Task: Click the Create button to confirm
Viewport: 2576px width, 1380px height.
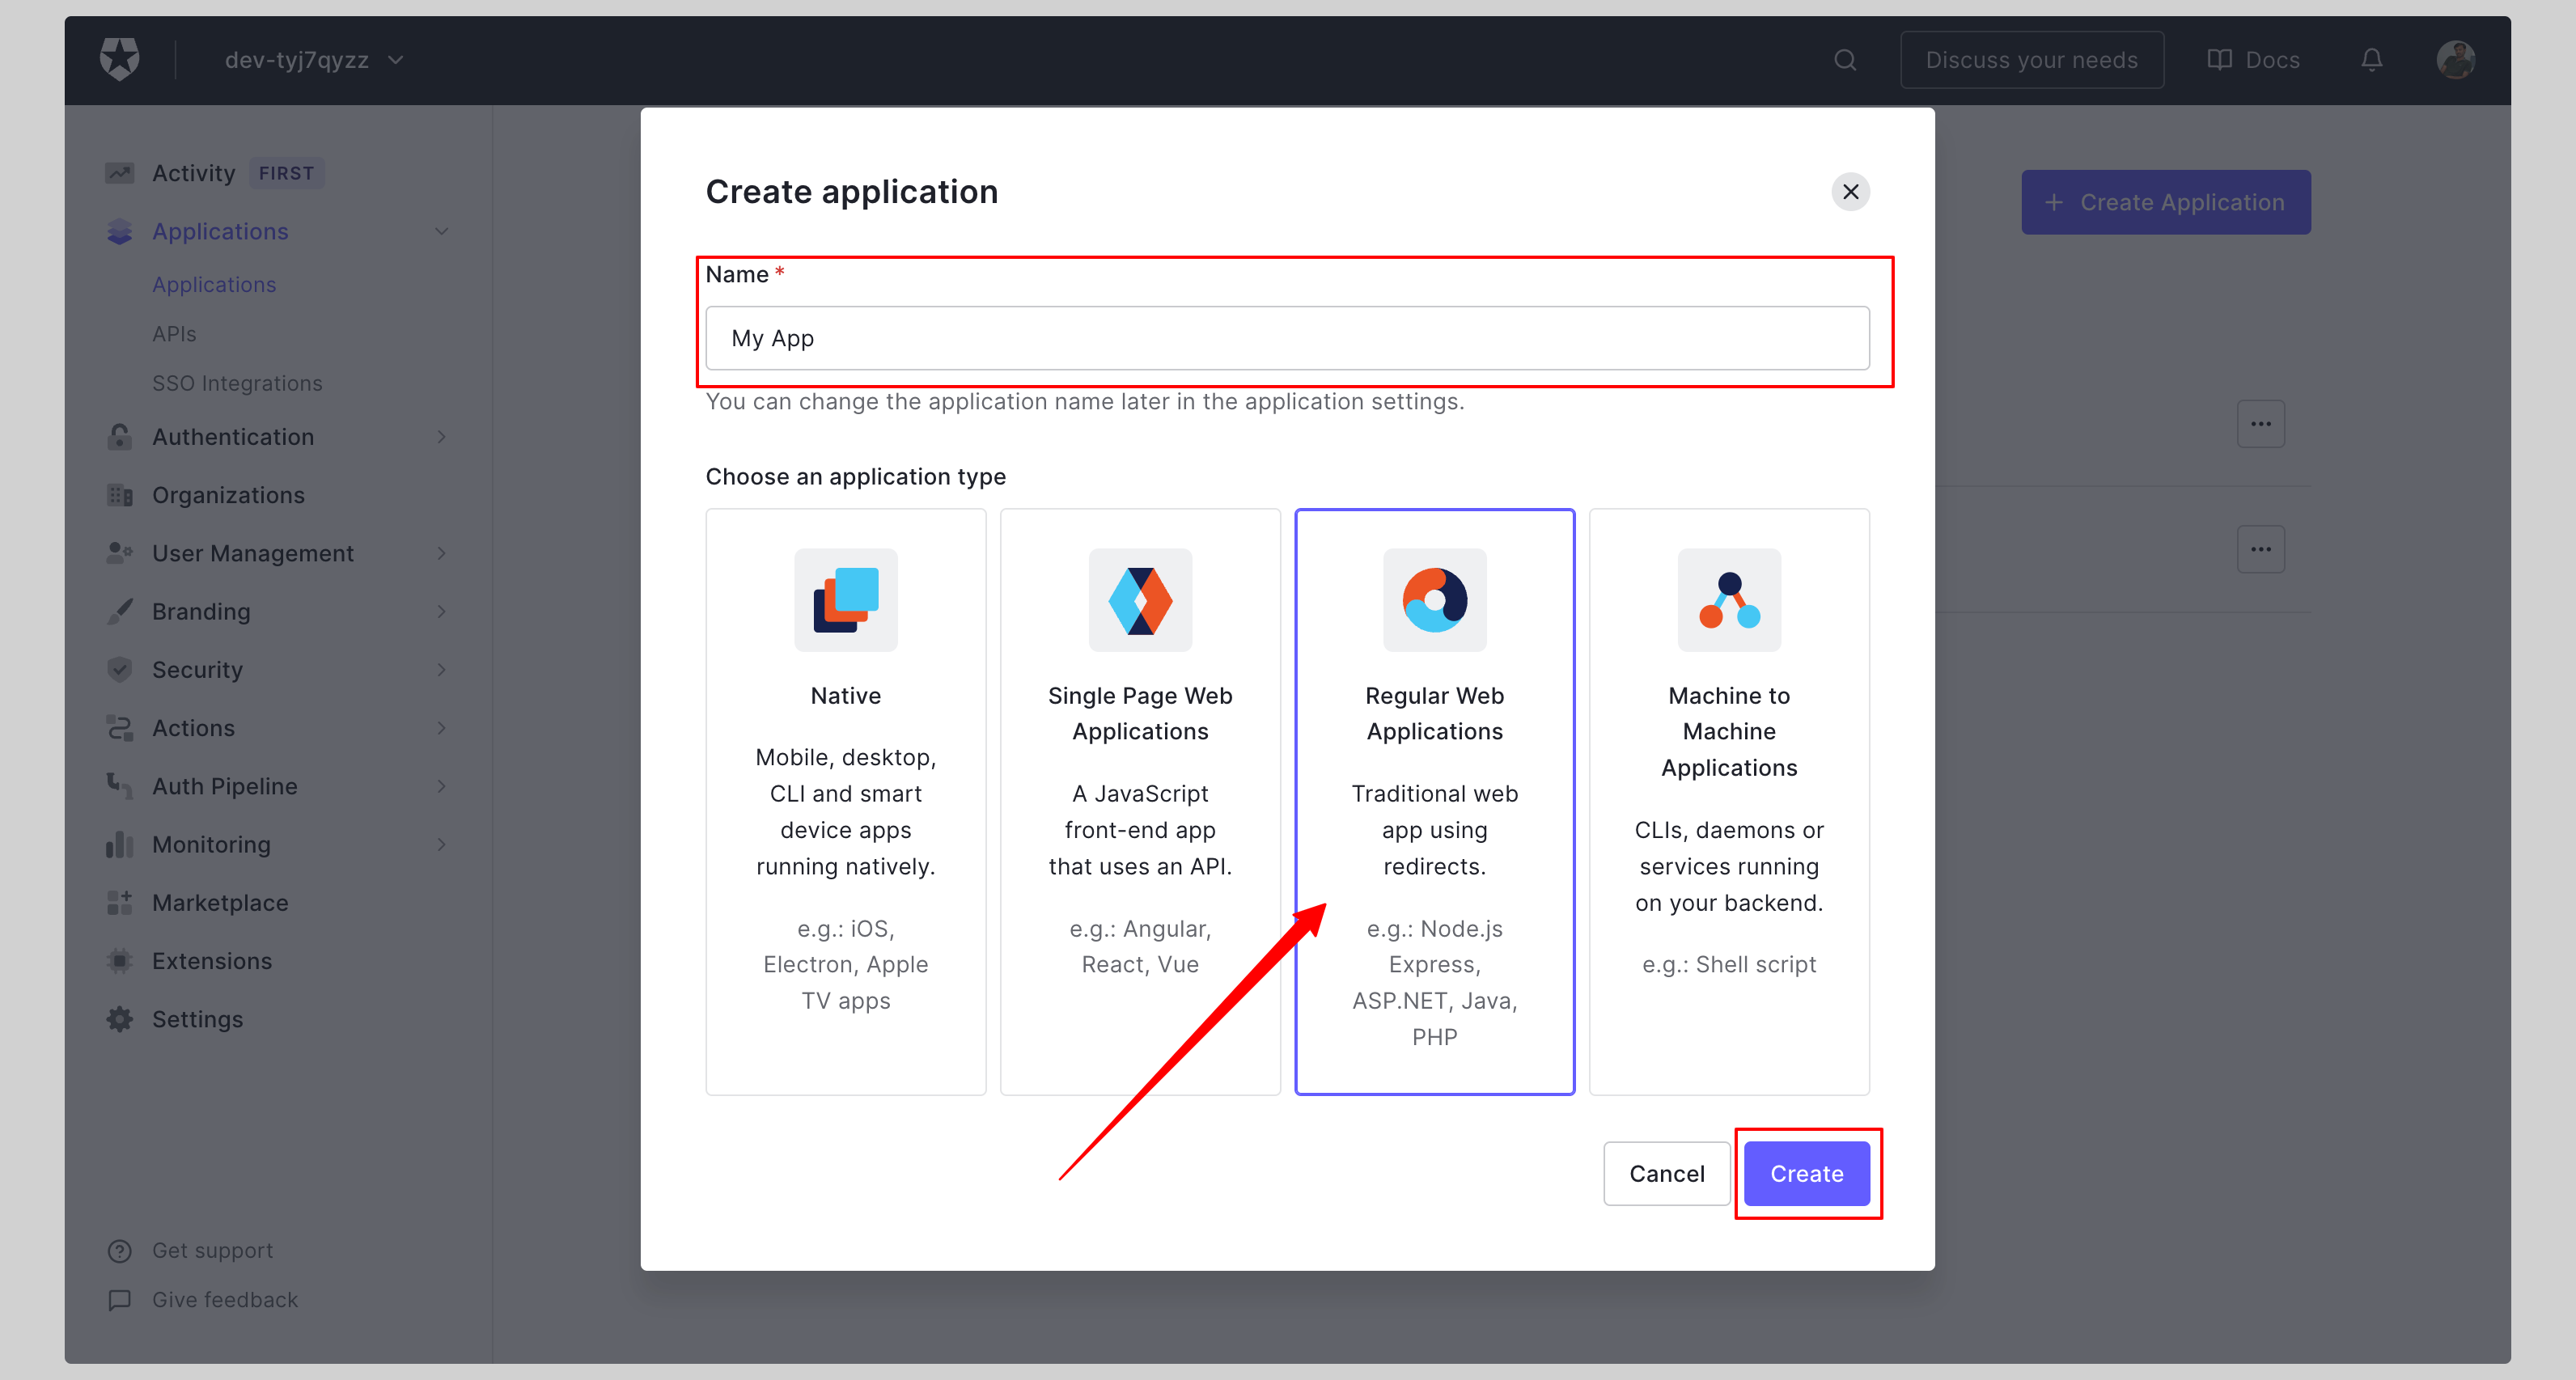Action: click(1806, 1173)
